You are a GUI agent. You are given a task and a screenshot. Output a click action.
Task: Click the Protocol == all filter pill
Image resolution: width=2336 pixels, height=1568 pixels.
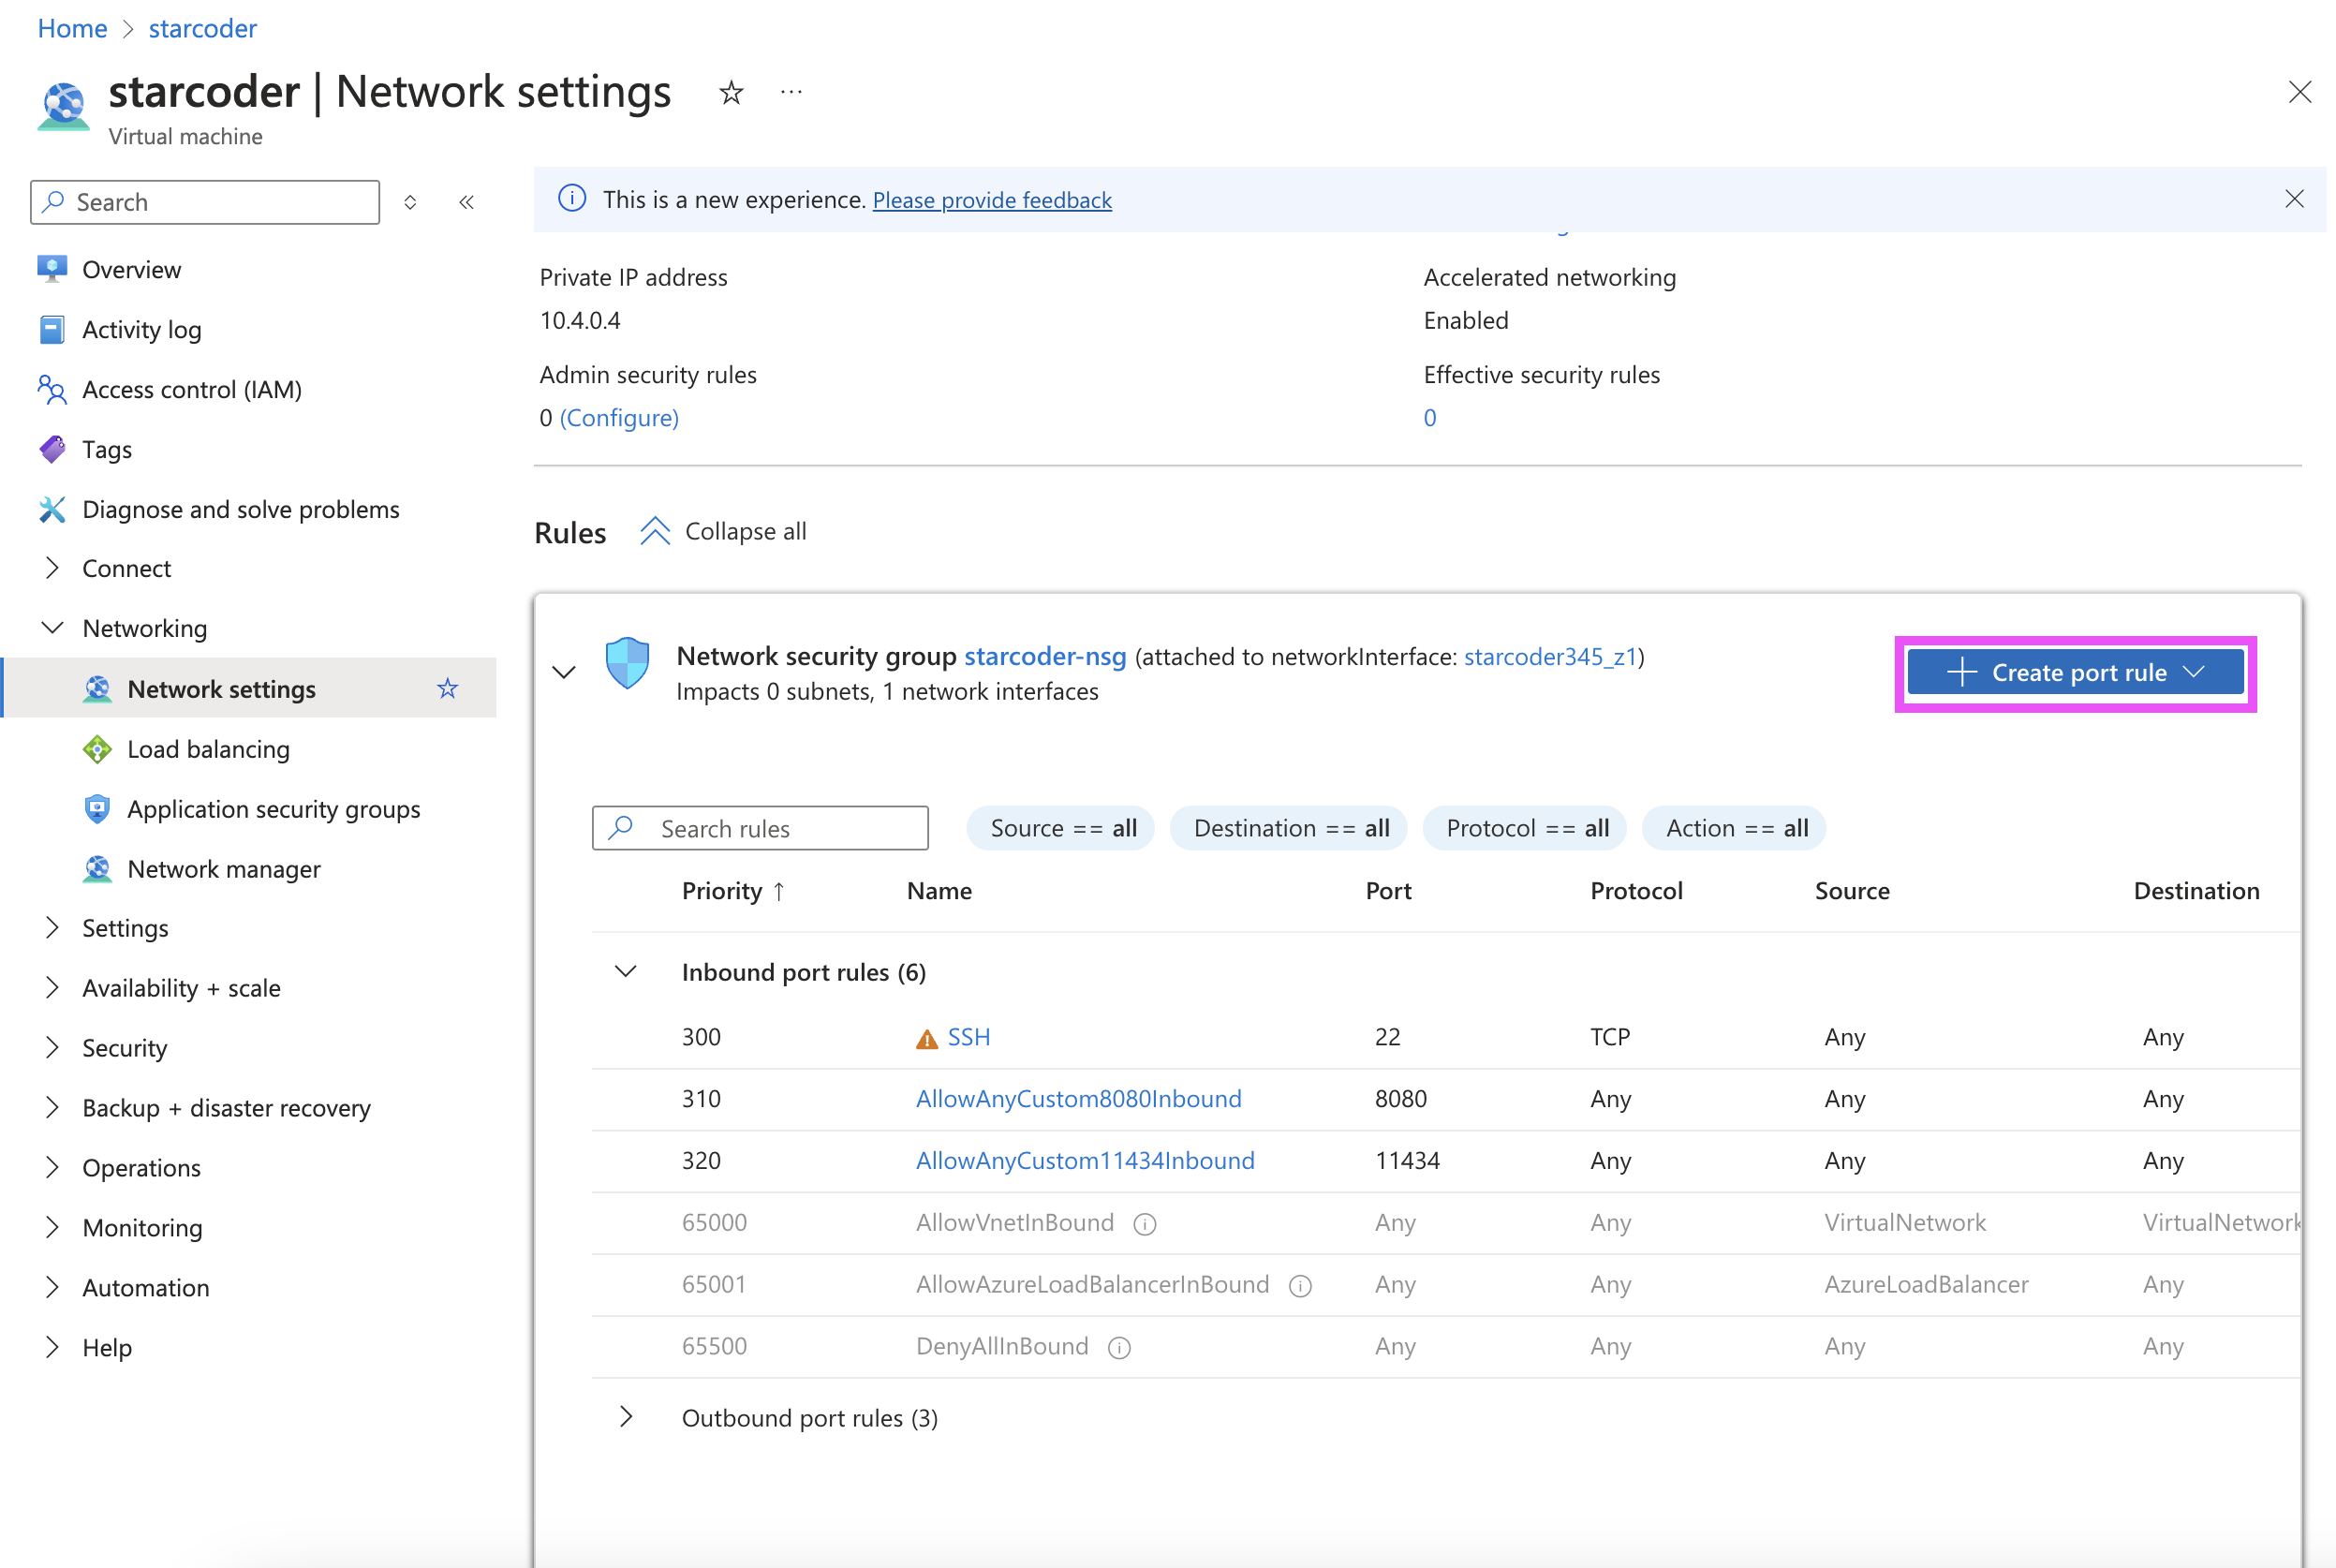click(x=1525, y=828)
